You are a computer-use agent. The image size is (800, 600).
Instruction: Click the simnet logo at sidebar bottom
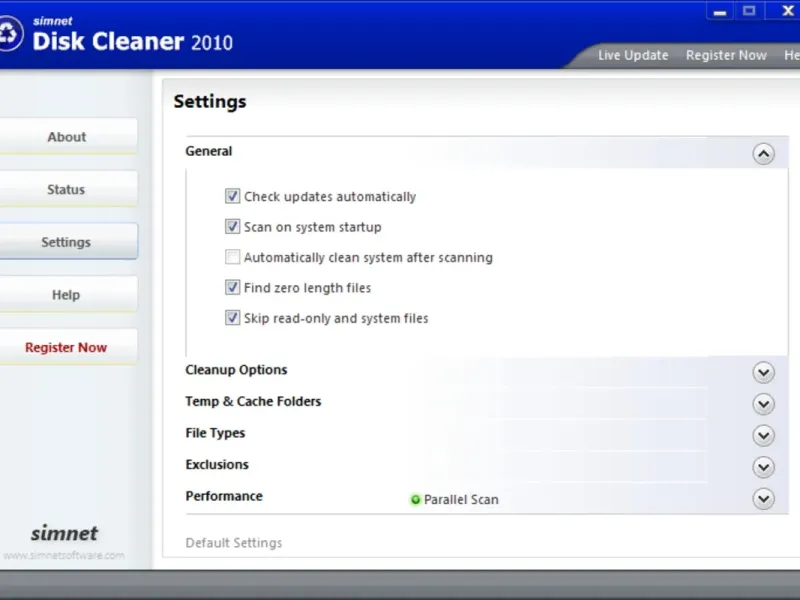tap(64, 533)
